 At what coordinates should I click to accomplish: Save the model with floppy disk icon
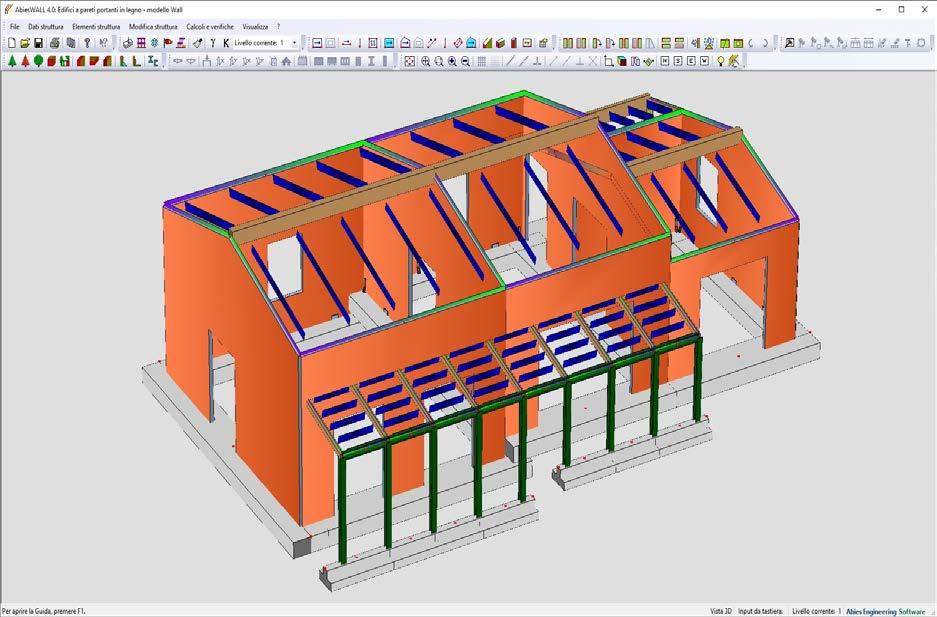click(x=38, y=43)
